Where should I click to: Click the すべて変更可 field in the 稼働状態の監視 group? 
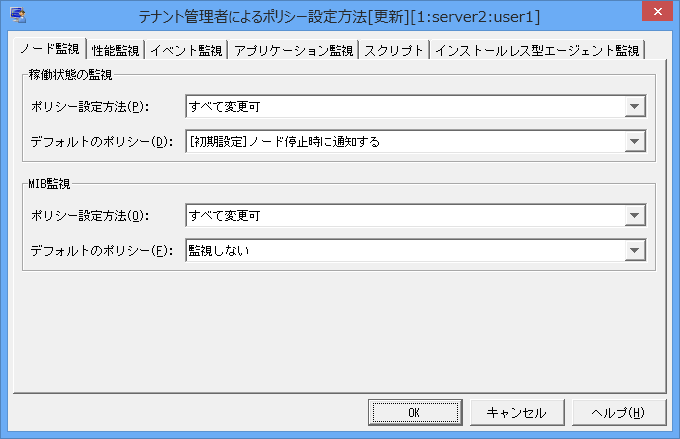pyautogui.click(x=415, y=107)
